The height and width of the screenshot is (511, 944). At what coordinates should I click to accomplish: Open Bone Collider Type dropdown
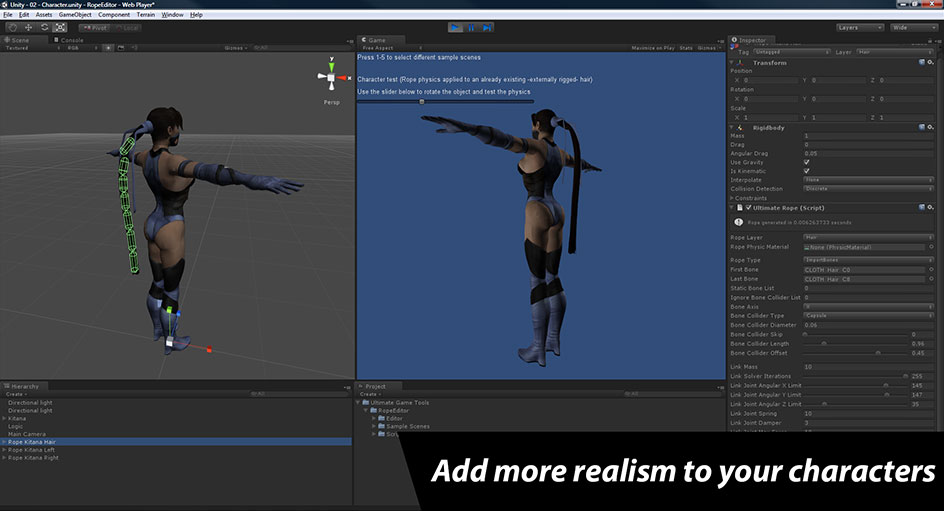(x=868, y=315)
